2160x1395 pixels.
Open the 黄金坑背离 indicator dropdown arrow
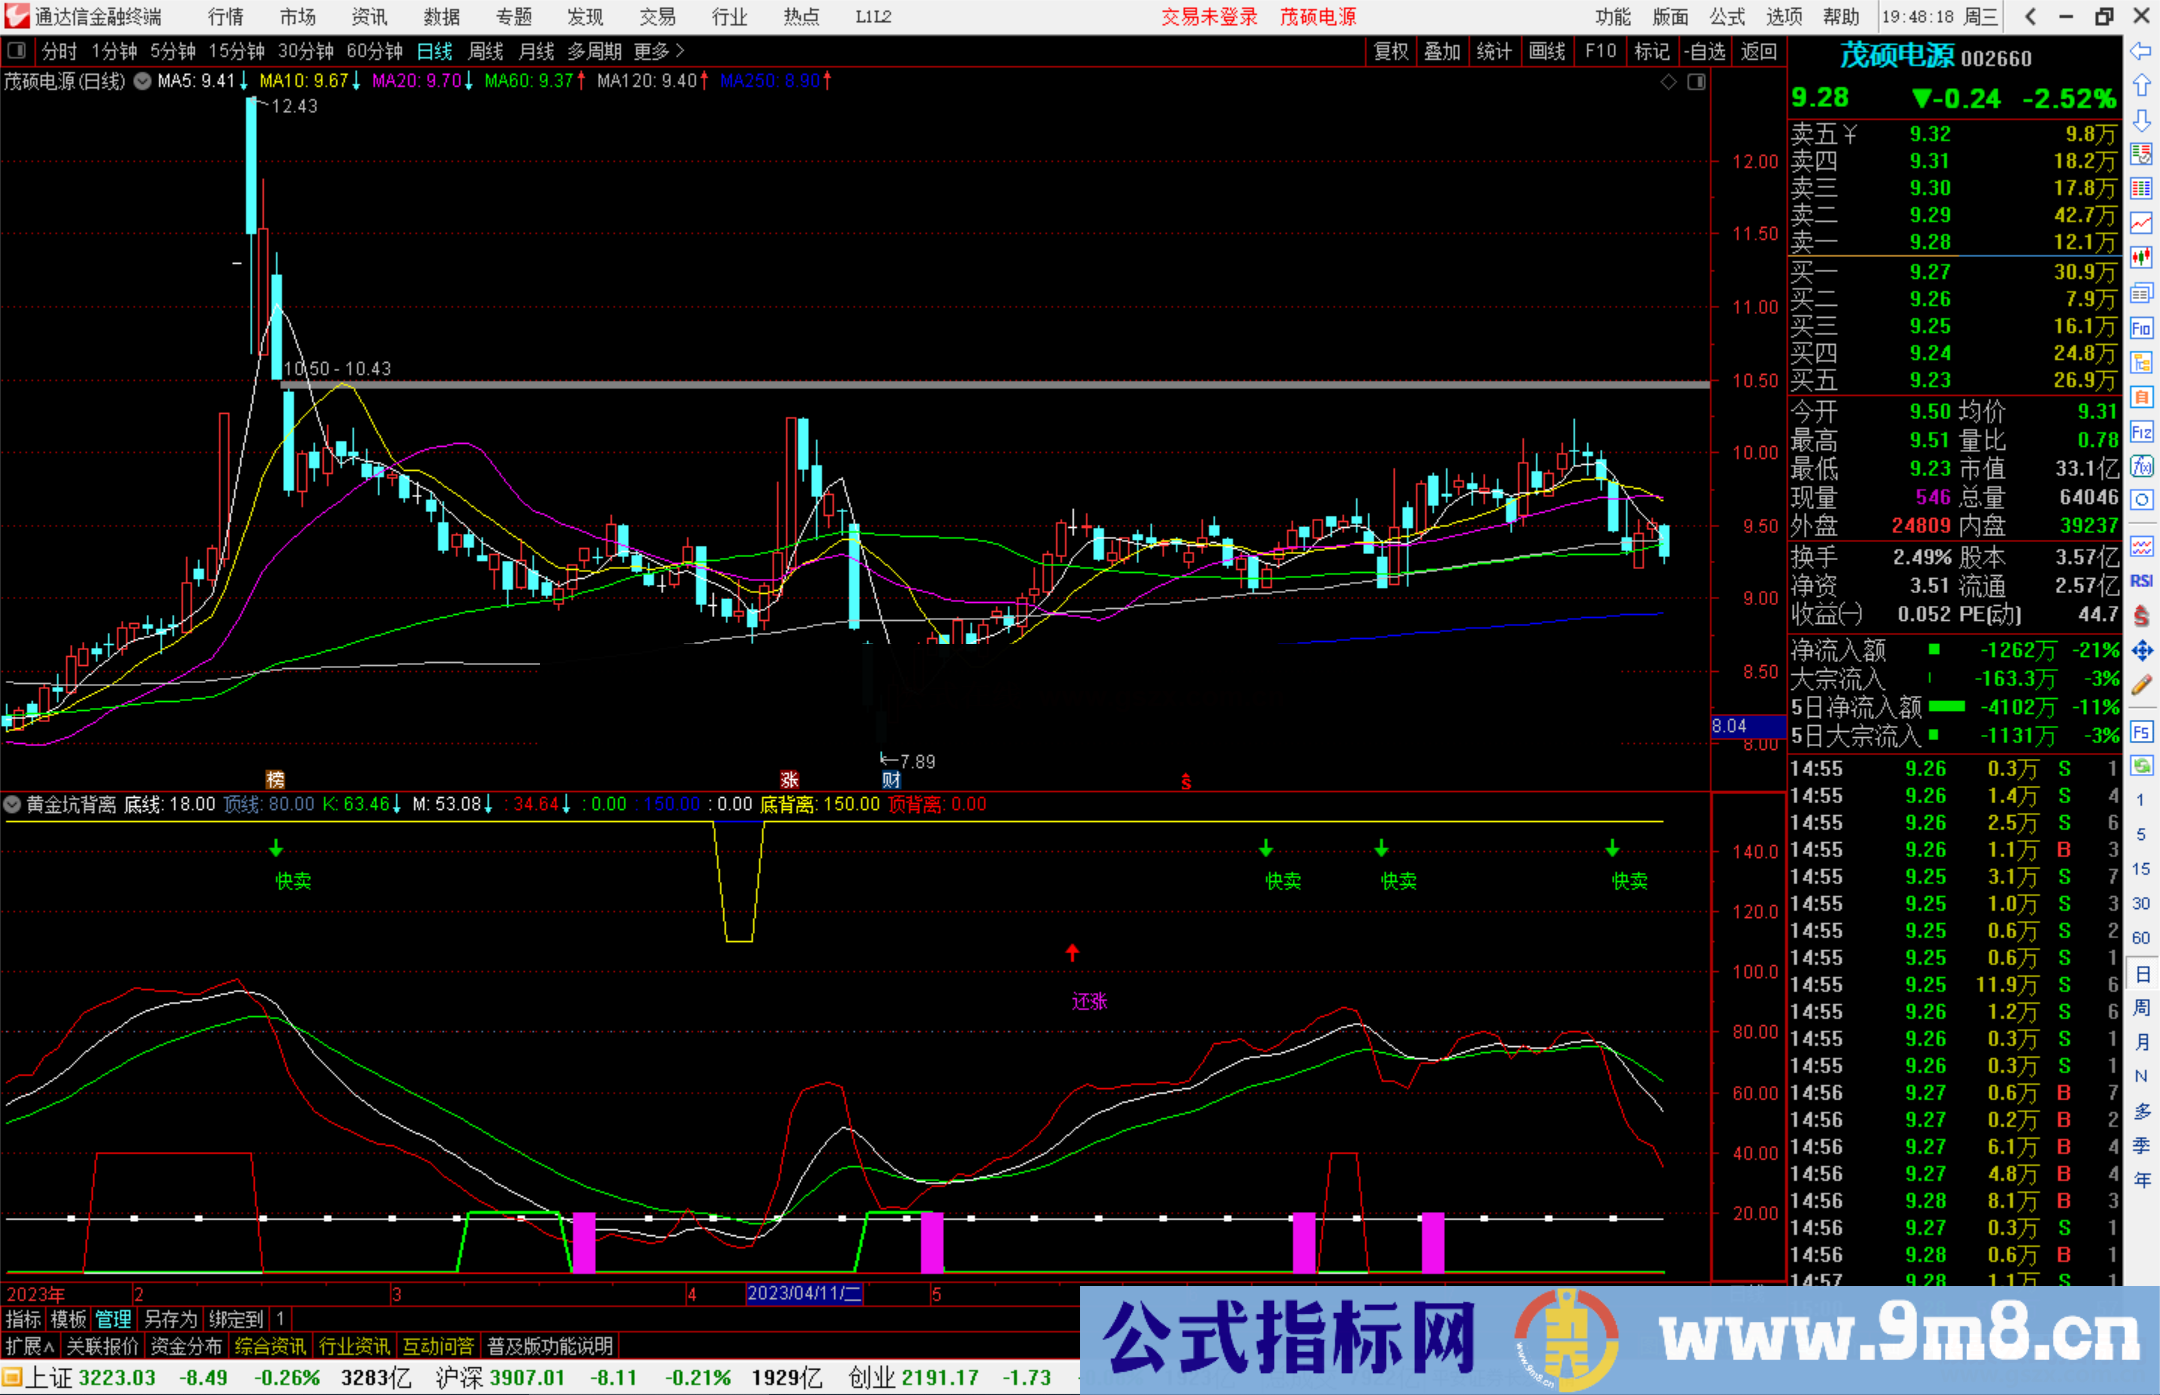12,804
